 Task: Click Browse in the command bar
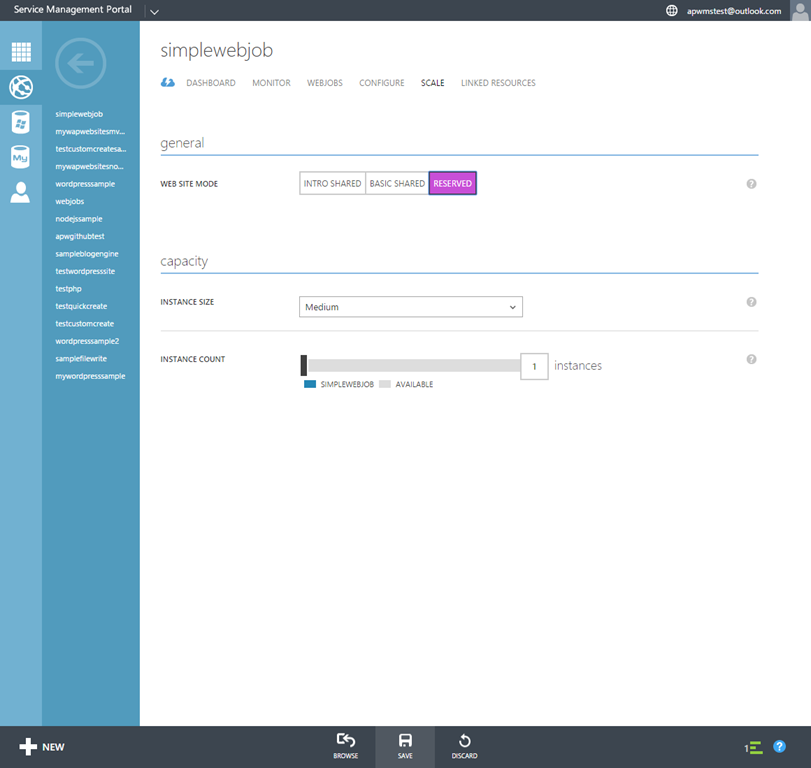[x=346, y=746]
